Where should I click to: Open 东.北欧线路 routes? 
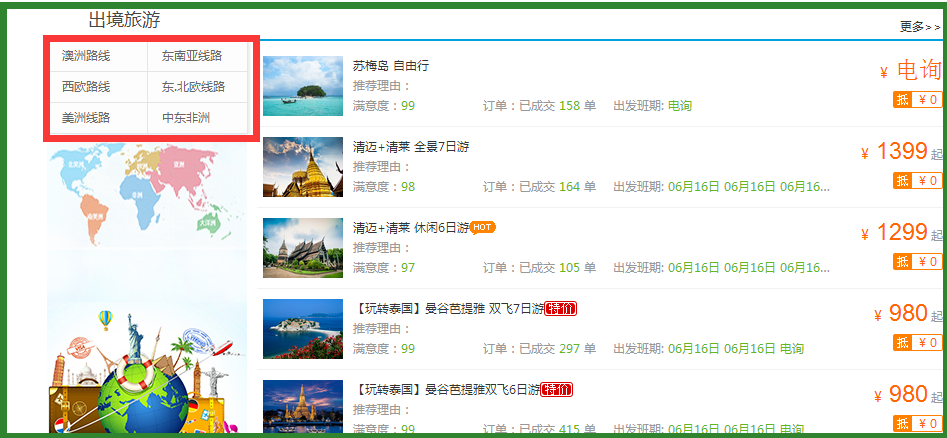coord(194,87)
